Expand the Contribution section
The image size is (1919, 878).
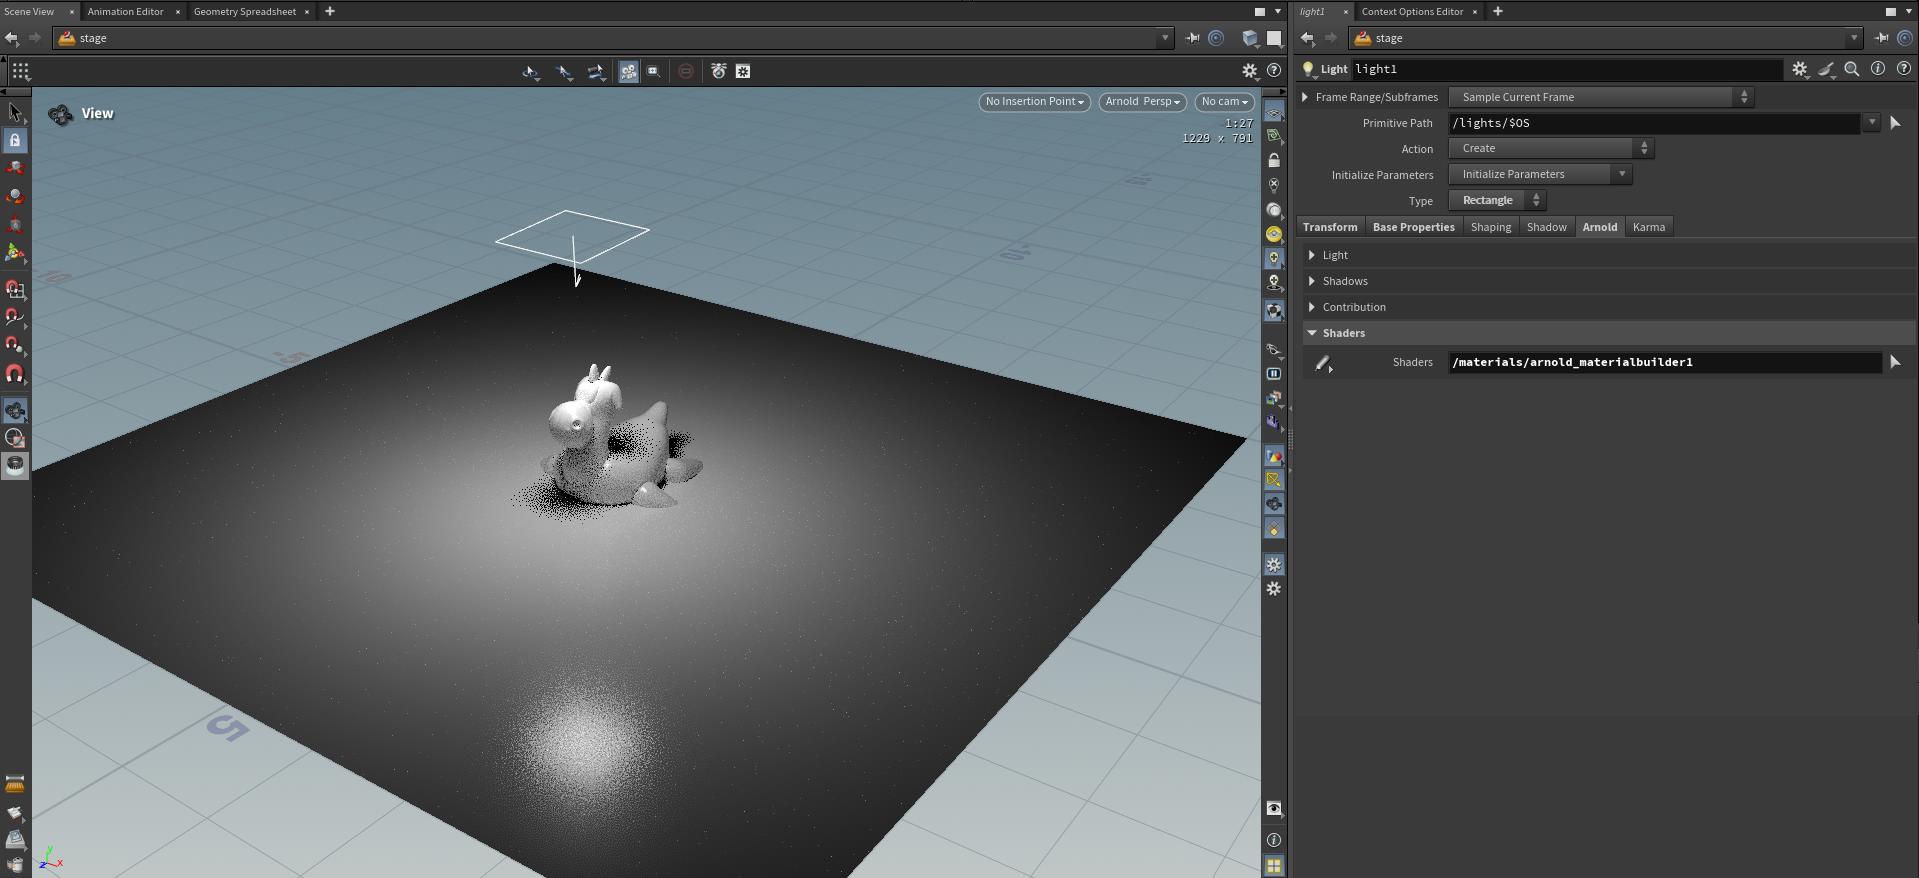pos(1354,307)
